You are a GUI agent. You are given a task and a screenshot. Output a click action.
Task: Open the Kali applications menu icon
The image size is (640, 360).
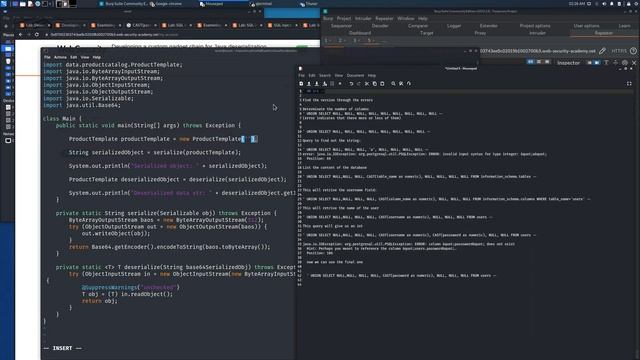click(x=4, y=4)
